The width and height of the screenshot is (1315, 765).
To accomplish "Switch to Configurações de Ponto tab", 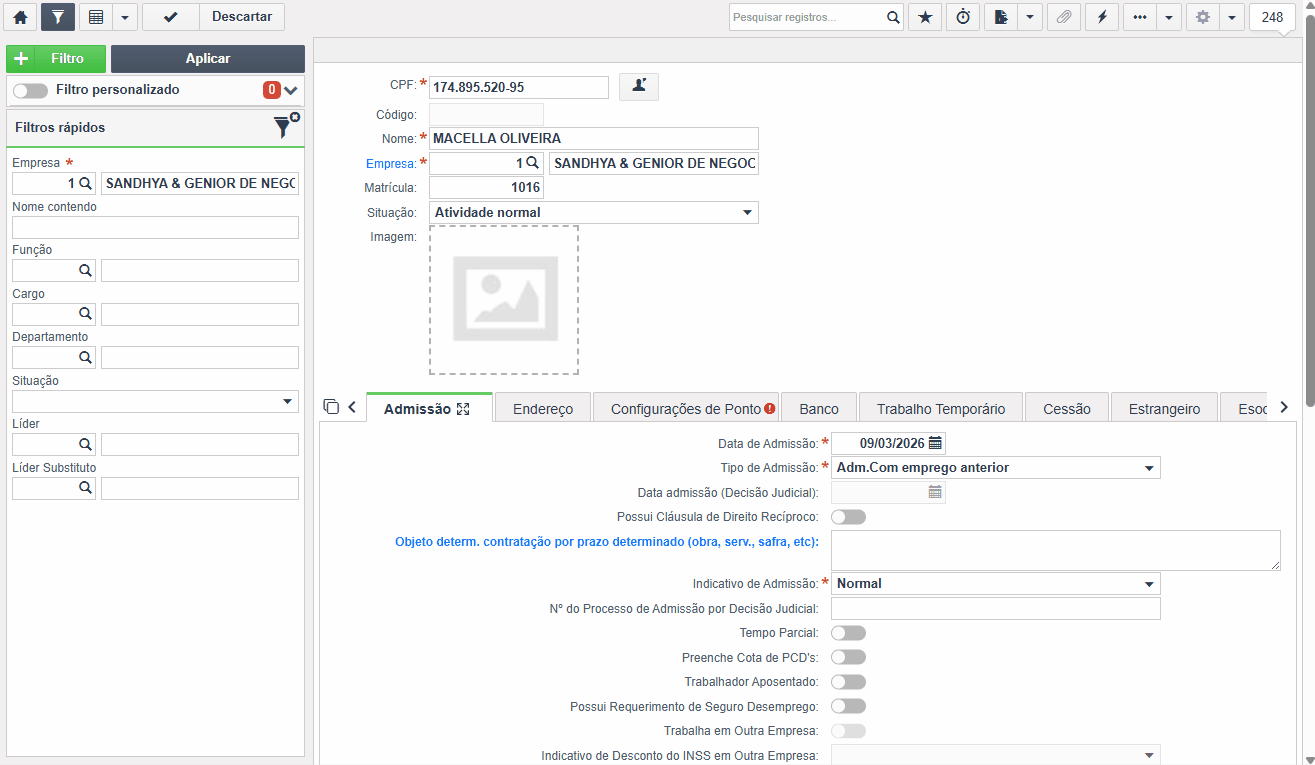I will (x=686, y=407).
